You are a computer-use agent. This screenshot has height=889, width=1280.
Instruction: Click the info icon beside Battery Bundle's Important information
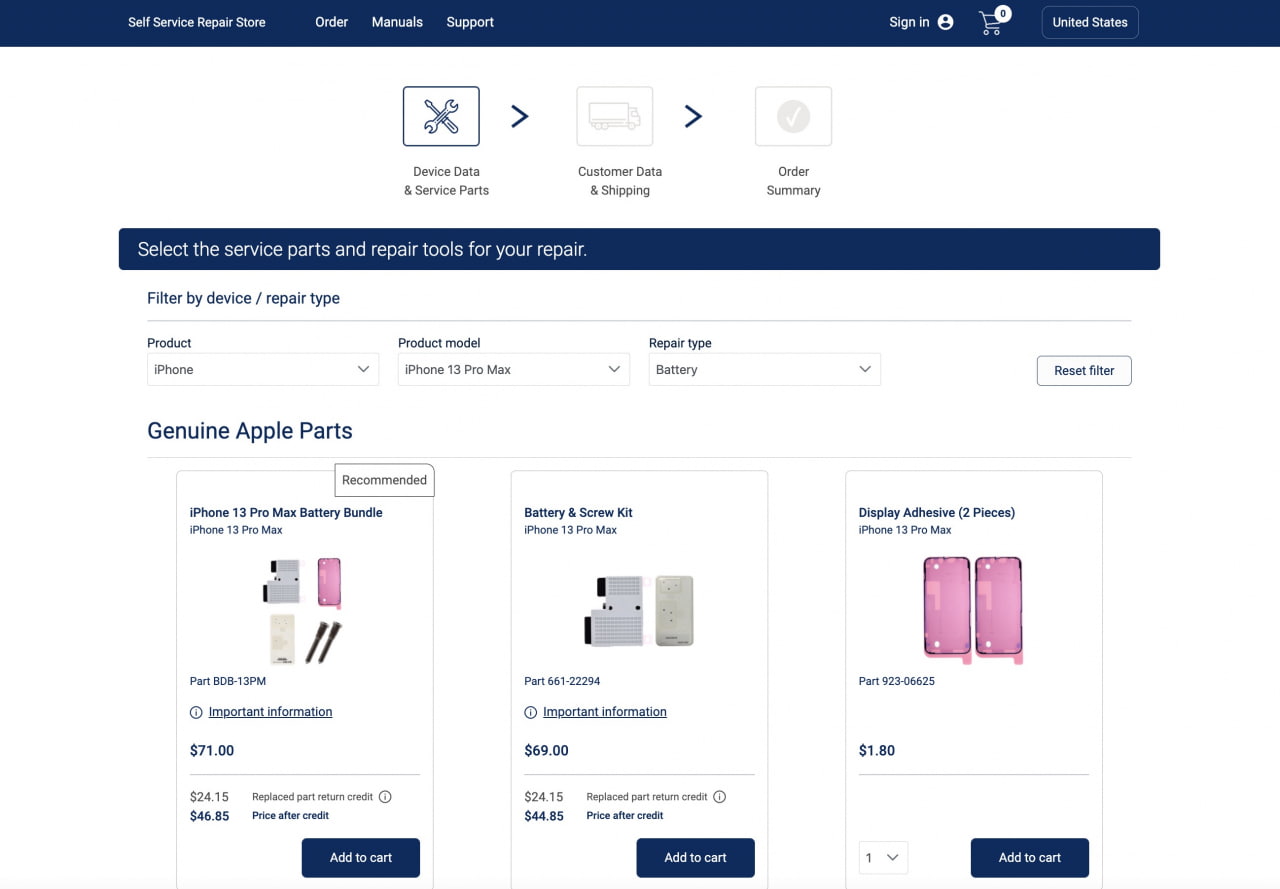click(x=194, y=712)
